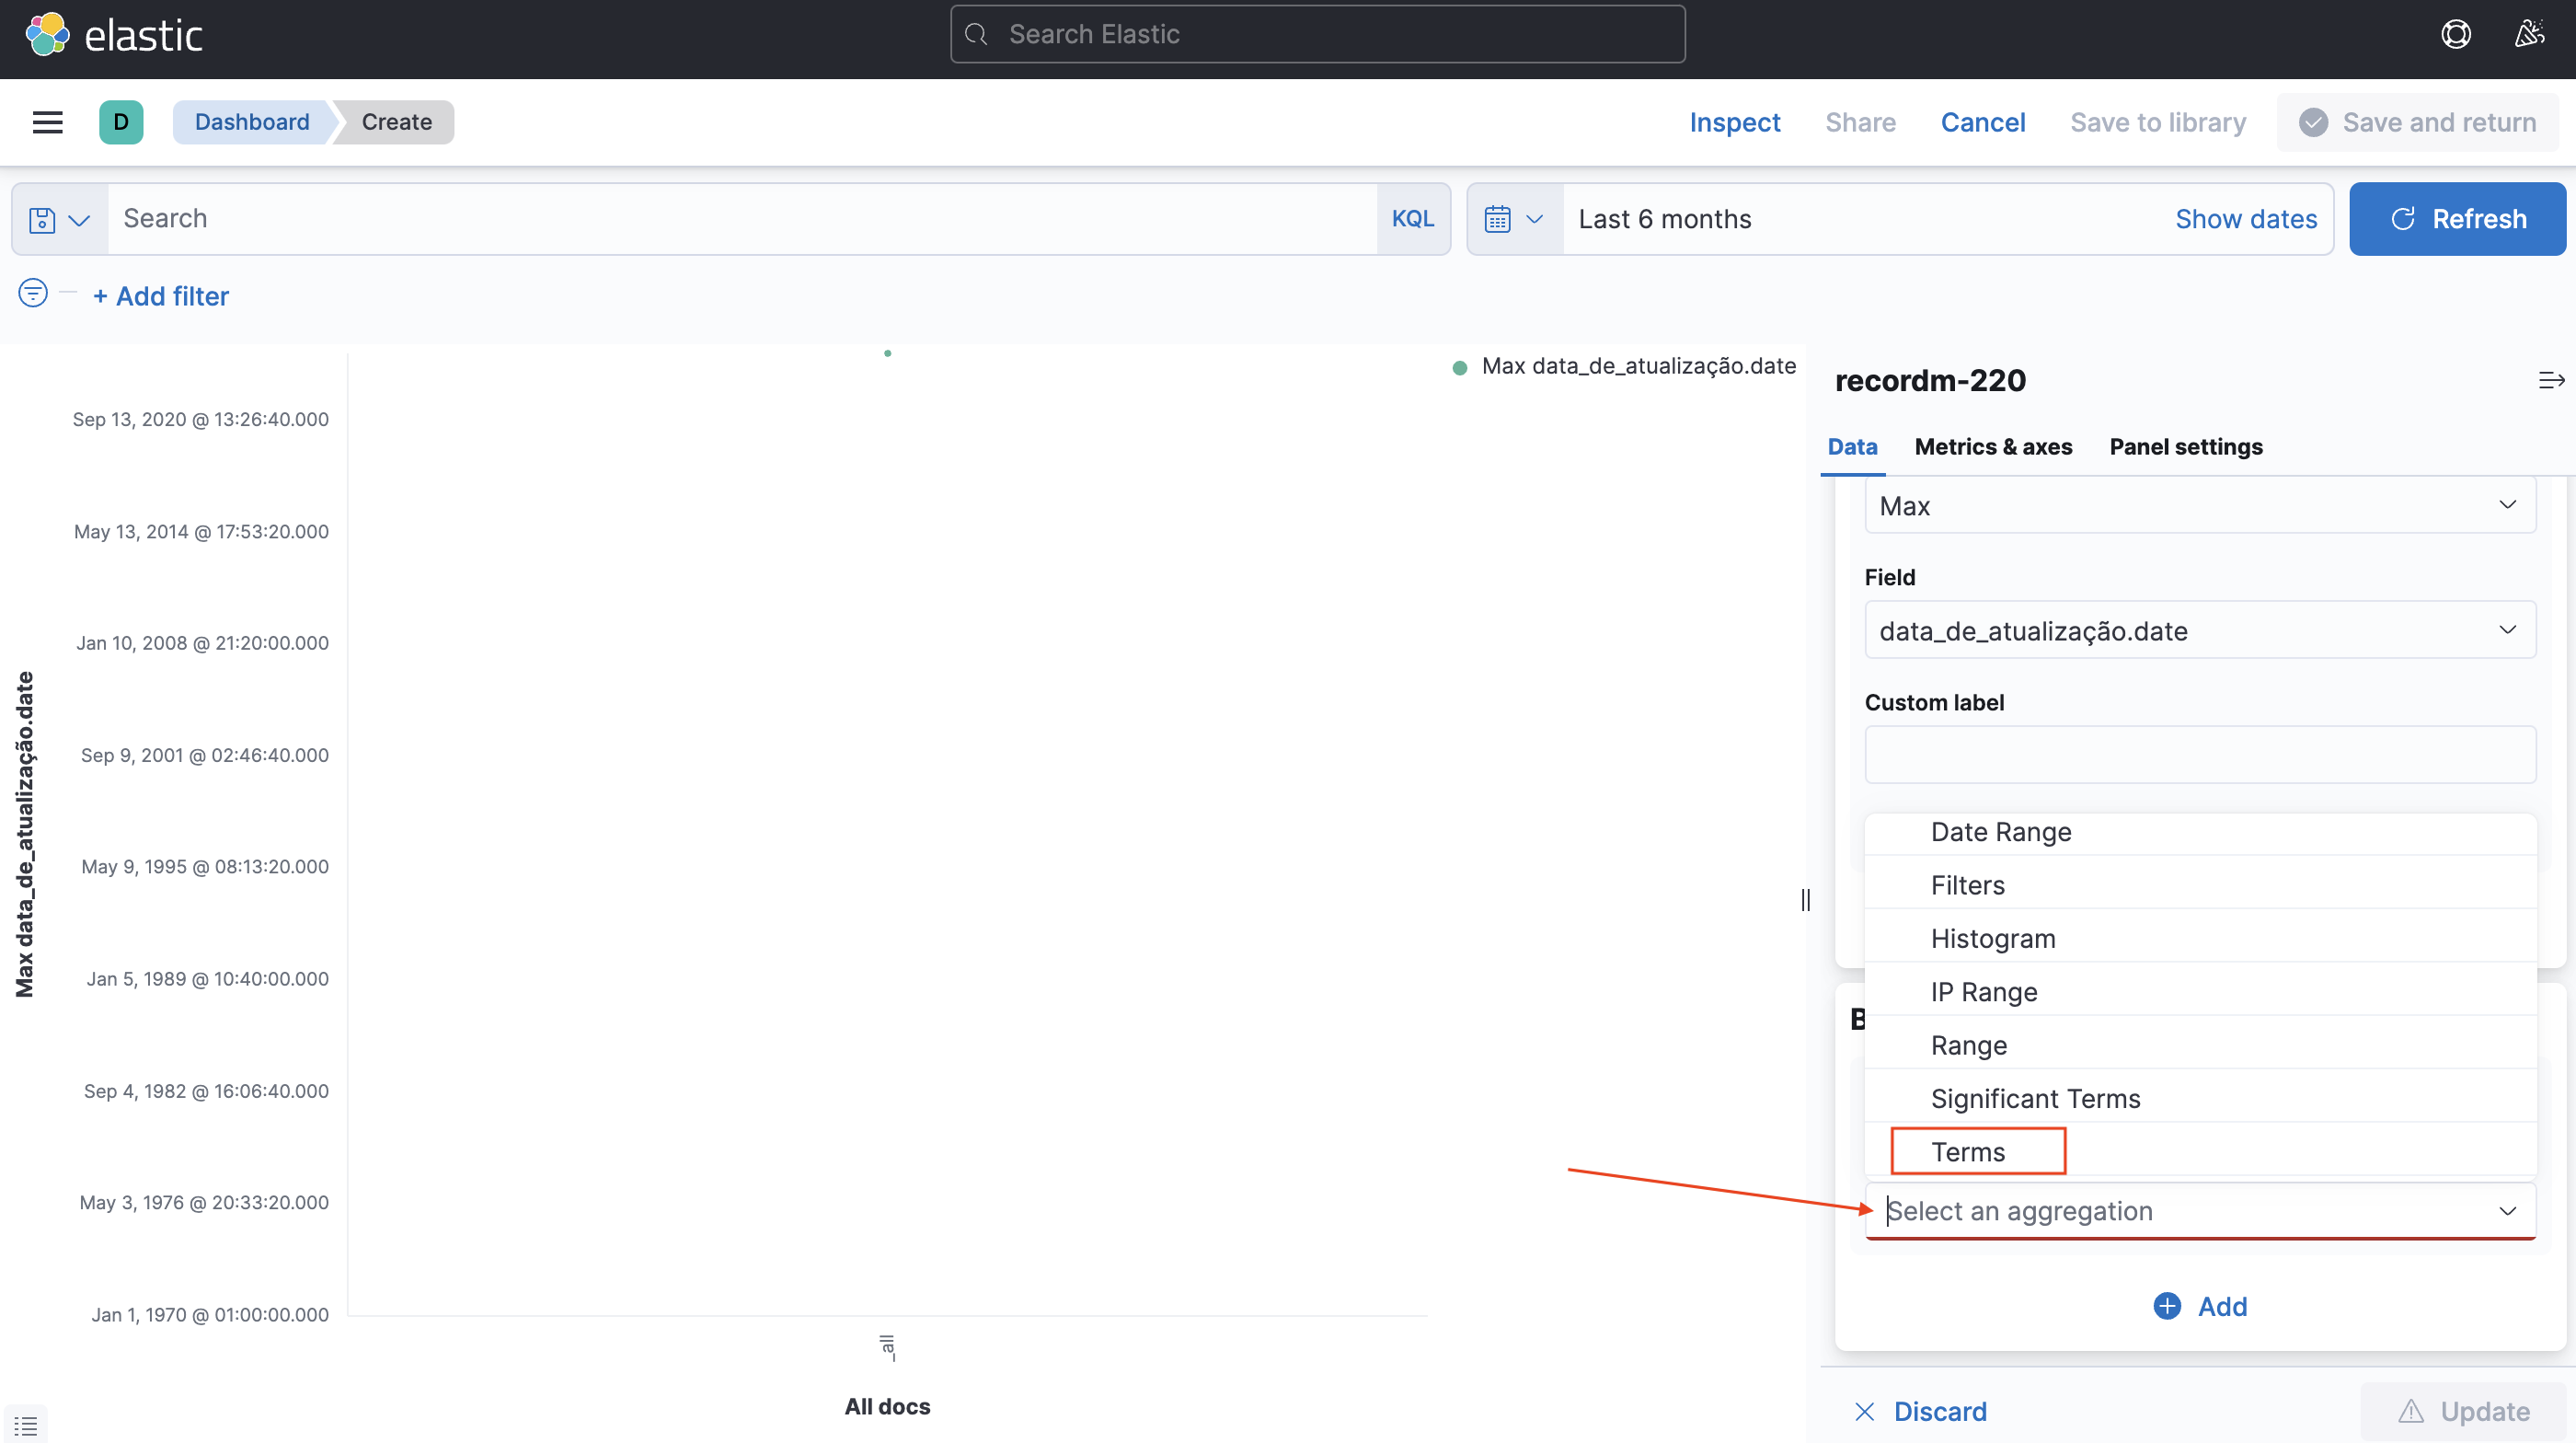
Task: Go to the Dashboard breadcrumb
Action: tap(252, 122)
